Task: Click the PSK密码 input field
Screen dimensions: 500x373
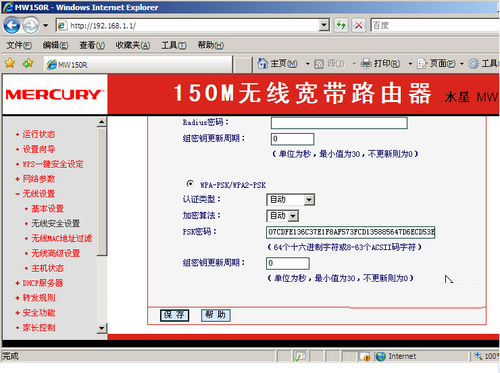Action: [350, 232]
